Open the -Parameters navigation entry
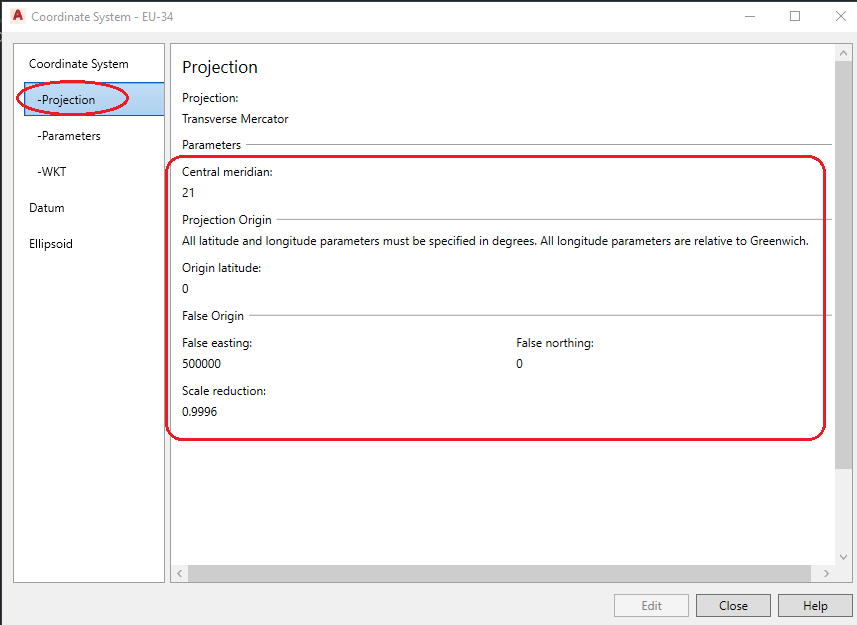The image size is (857, 625). coord(69,135)
